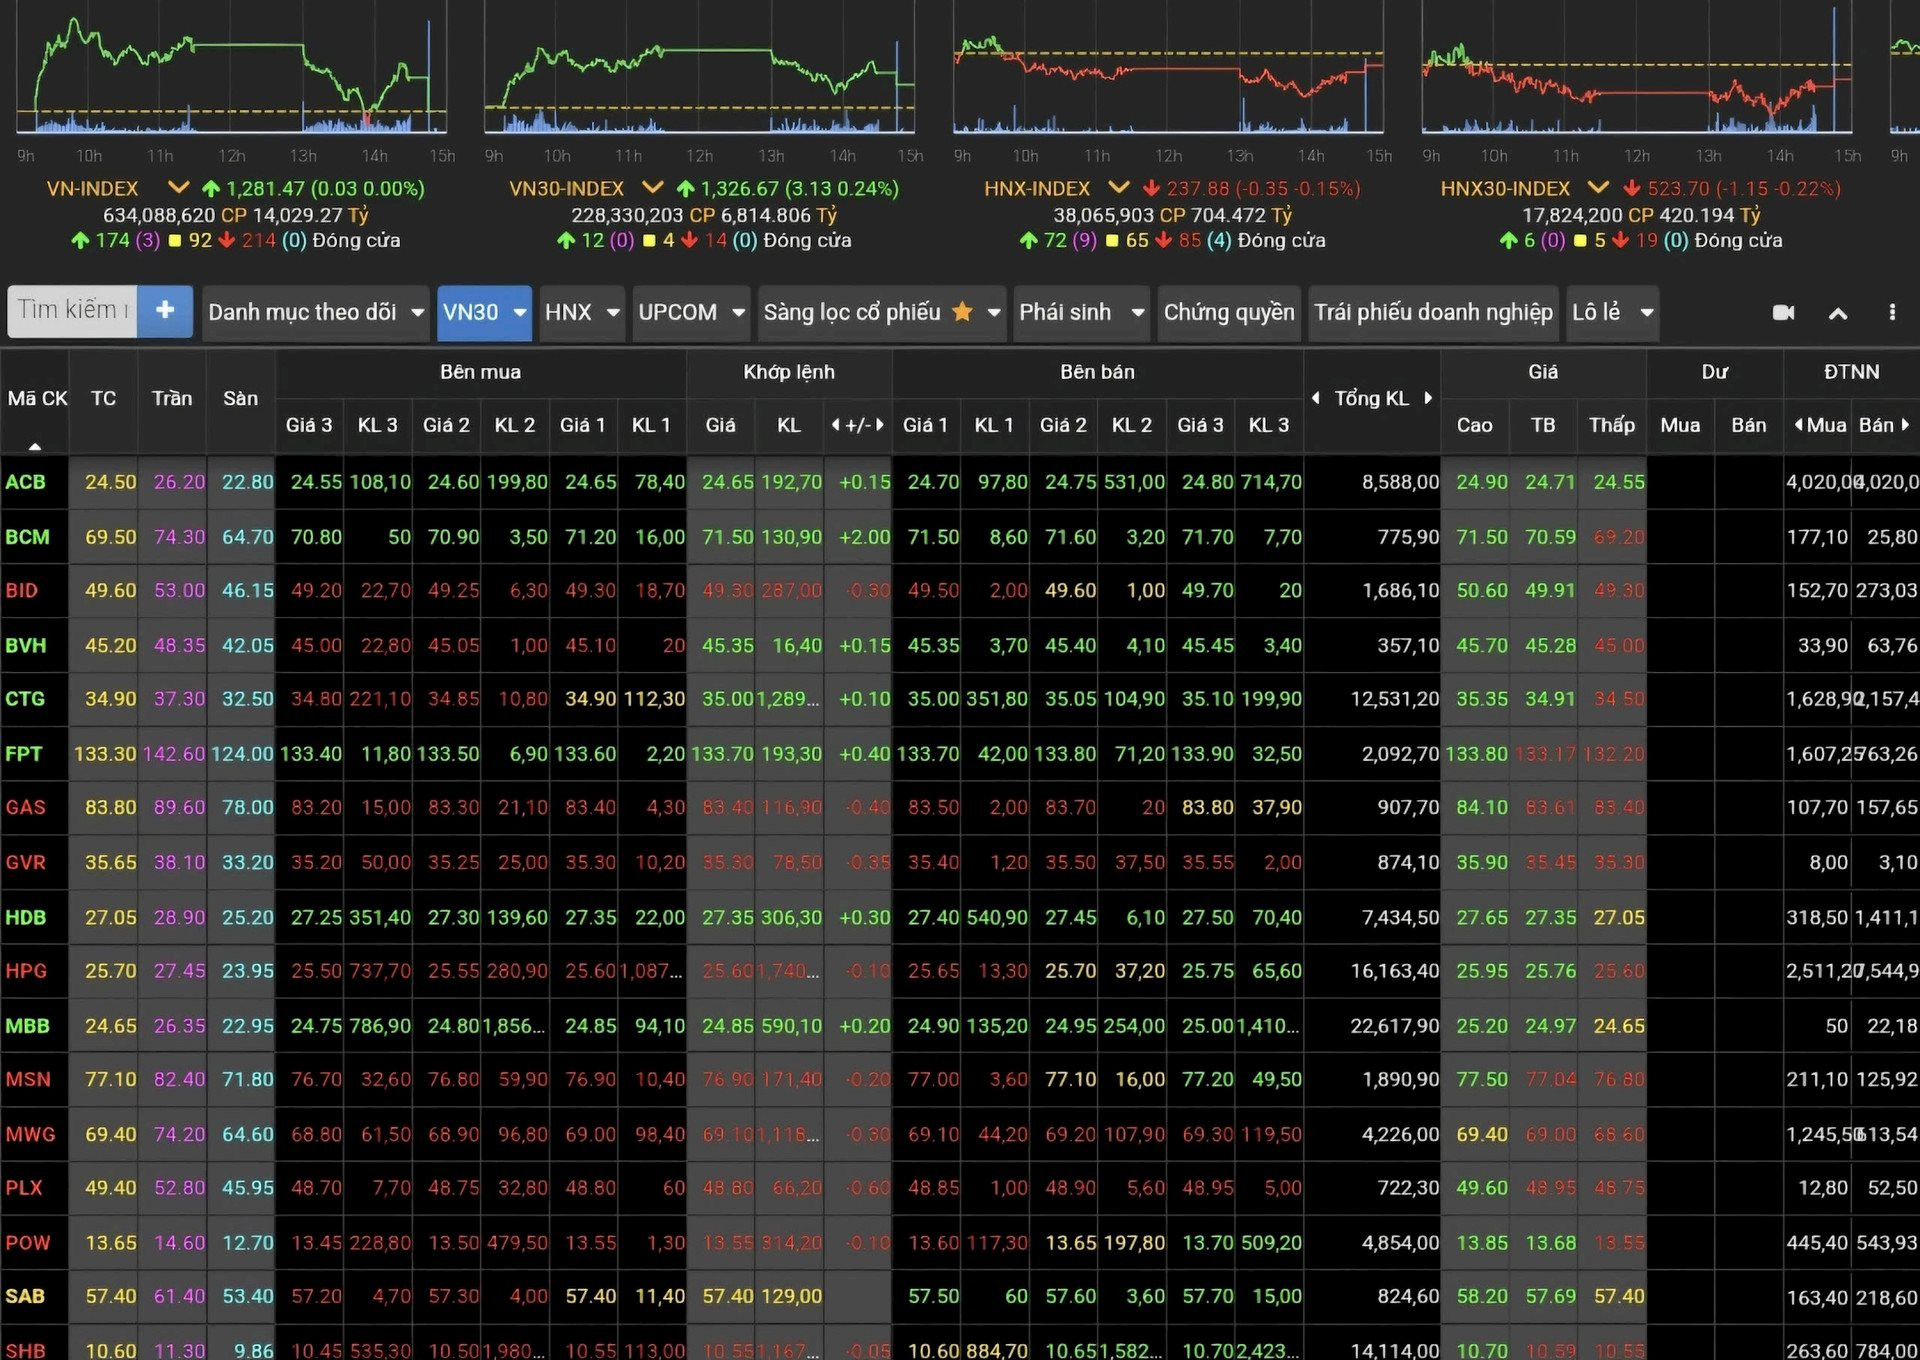The width and height of the screenshot is (1920, 1360).
Task: Click the Bên bán column group header
Action: point(1097,372)
